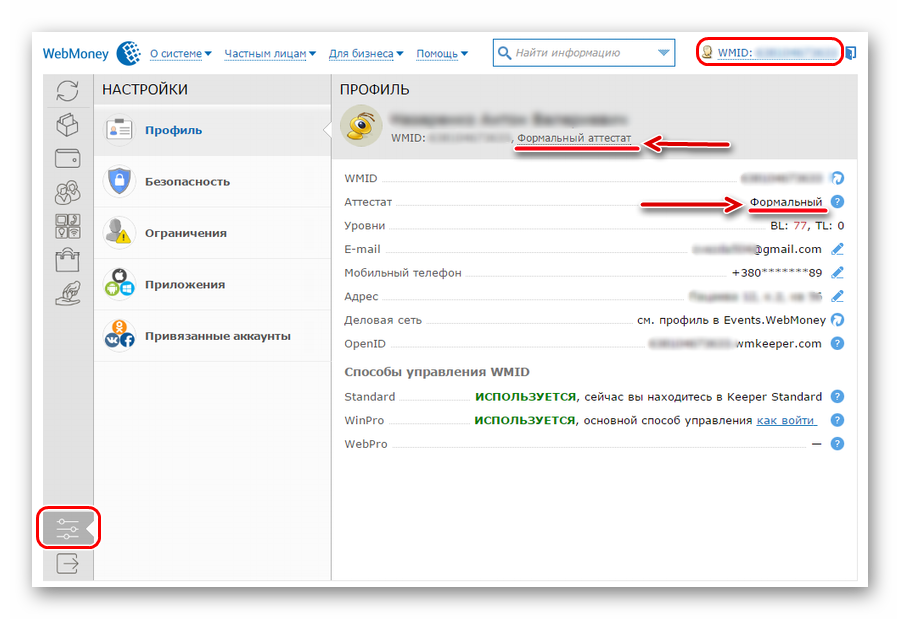
Task: Select the Приложения settings section
Action: click(x=212, y=284)
